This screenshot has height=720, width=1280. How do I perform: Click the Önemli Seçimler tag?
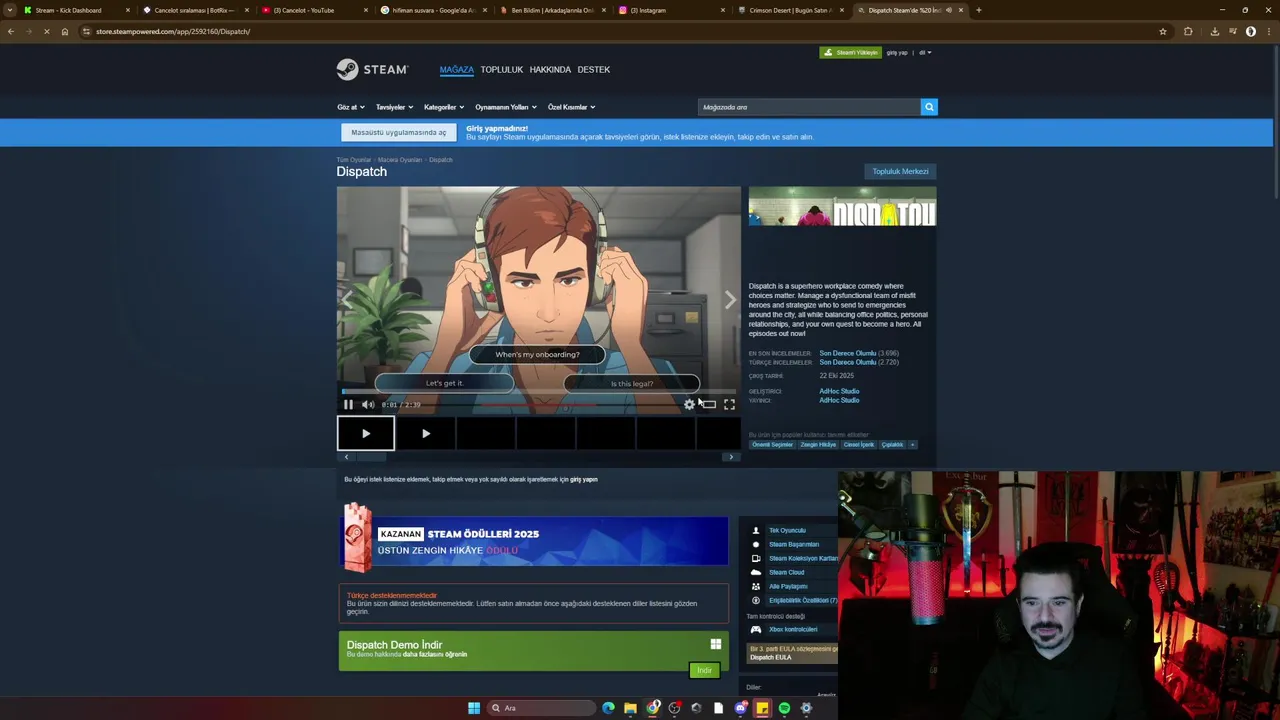point(772,445)
